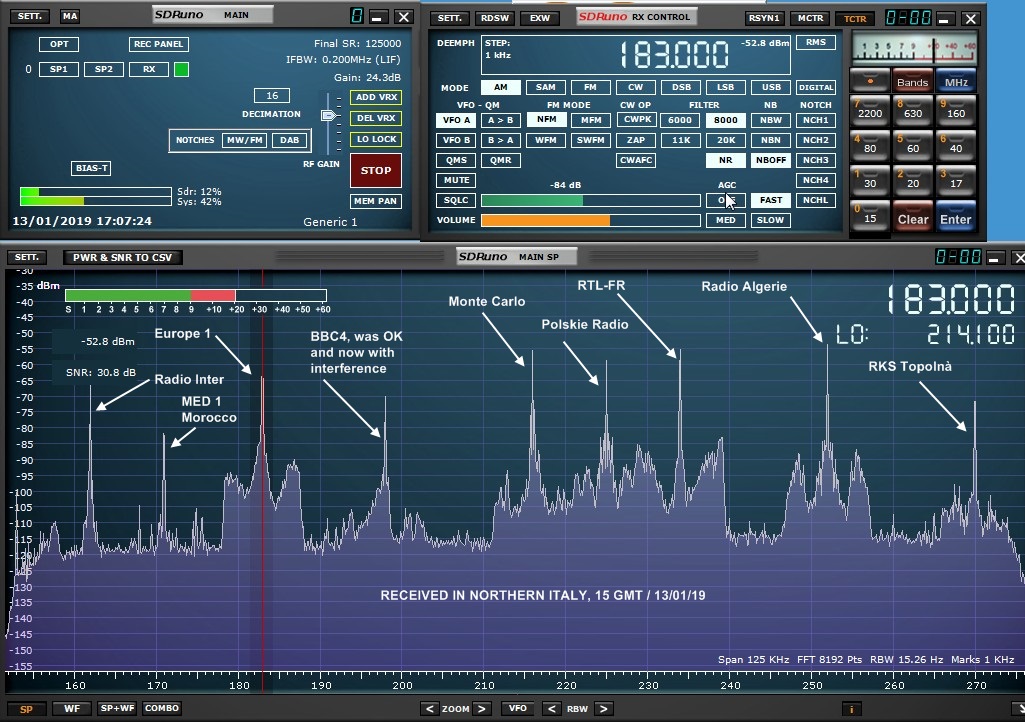Switch to COMBO view
The width and height of the screenshot is (1025, 722).
162,708
